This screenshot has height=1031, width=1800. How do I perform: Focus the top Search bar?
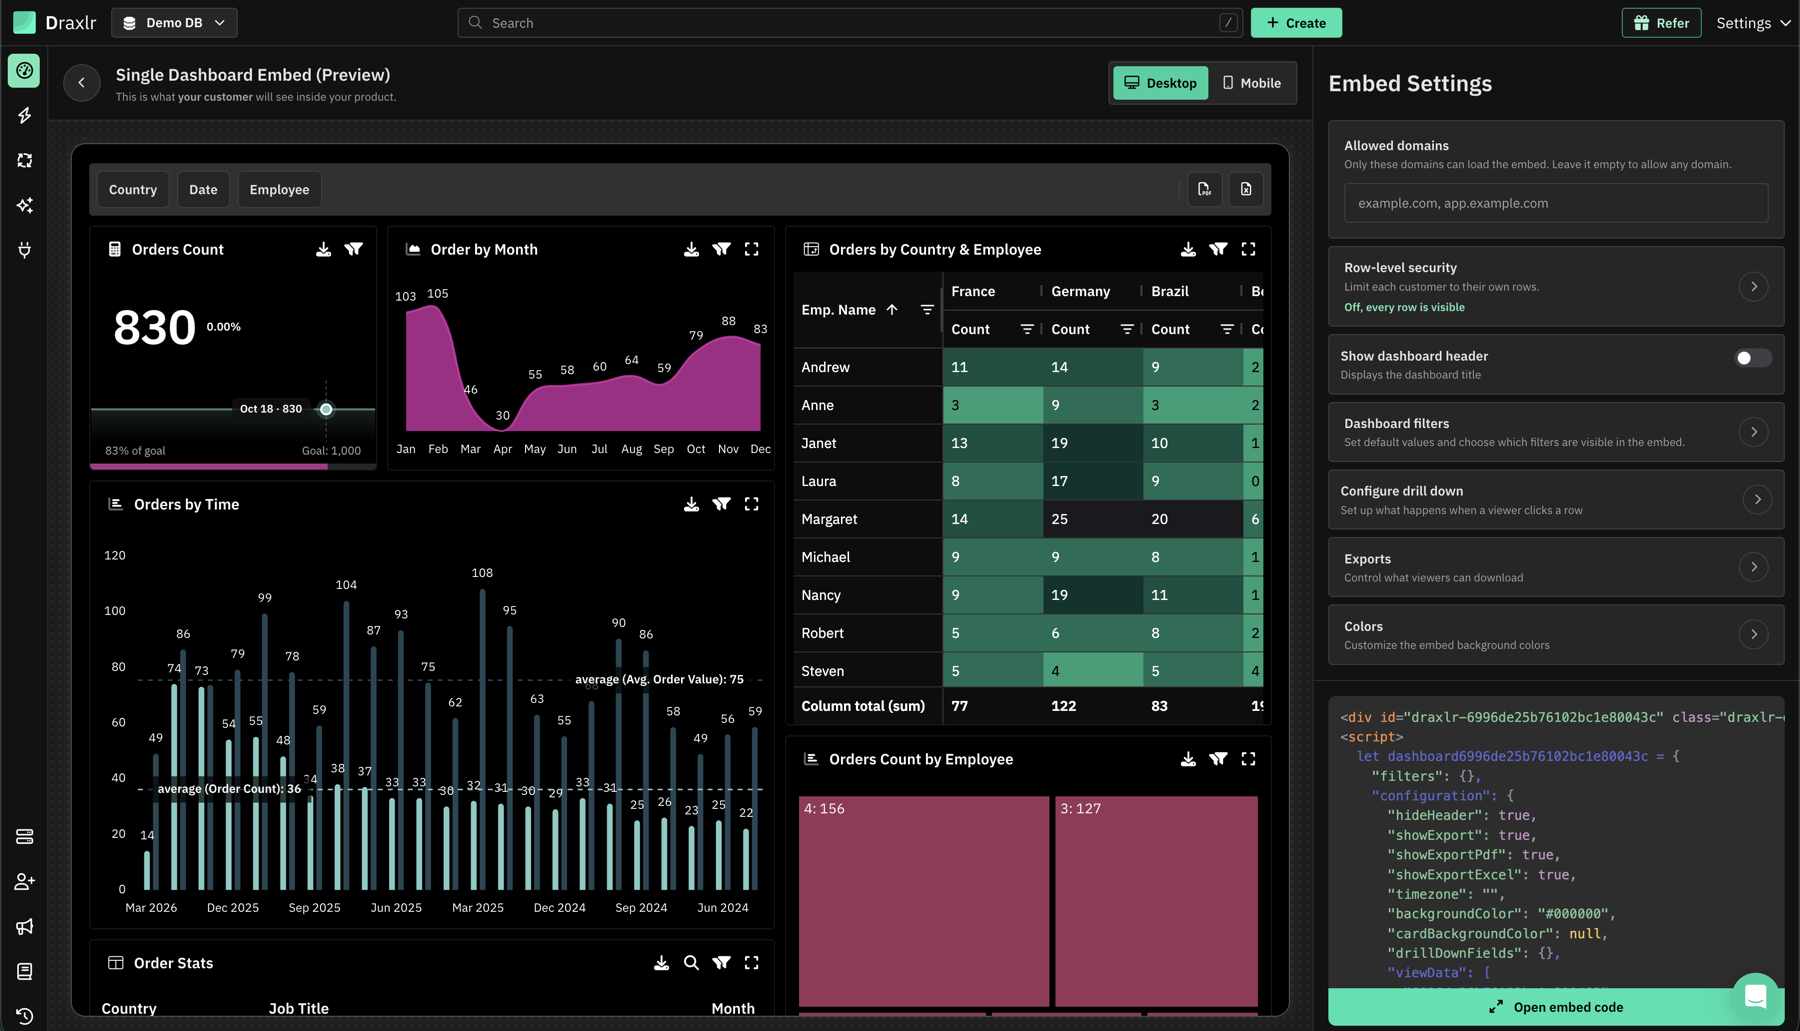point(850,23)
